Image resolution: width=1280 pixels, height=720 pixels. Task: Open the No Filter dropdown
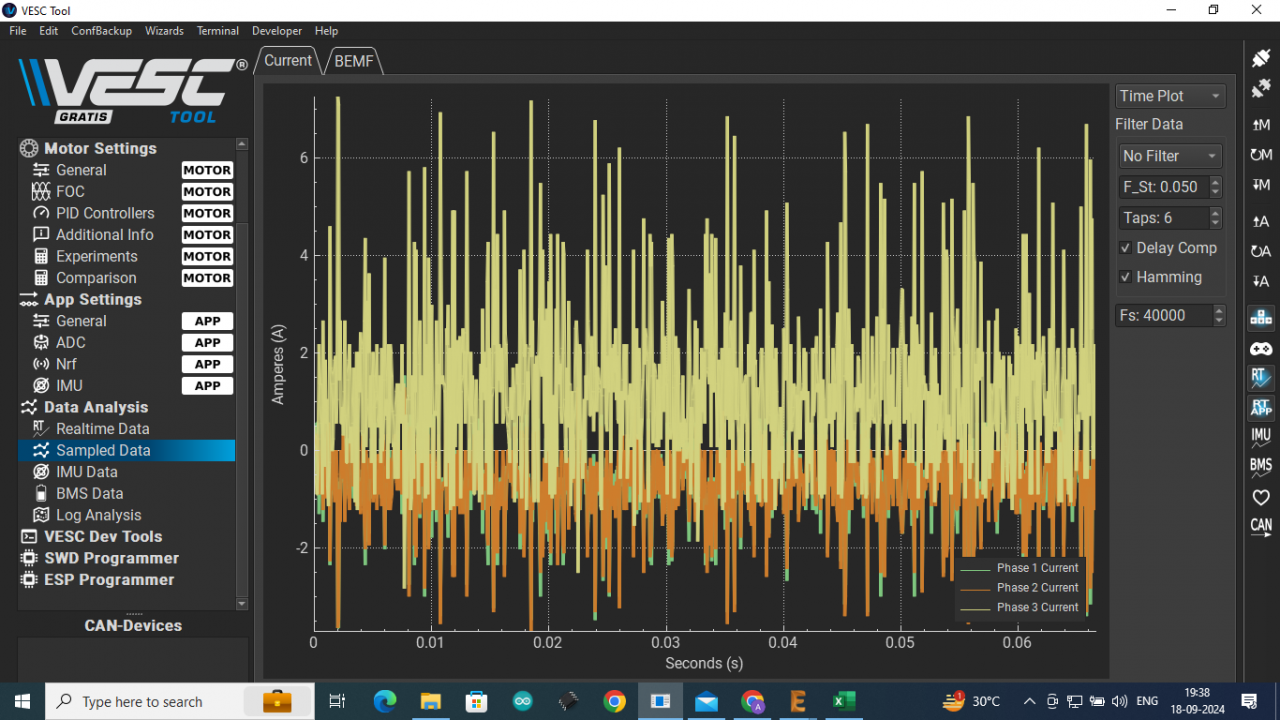click(1170, 156)
